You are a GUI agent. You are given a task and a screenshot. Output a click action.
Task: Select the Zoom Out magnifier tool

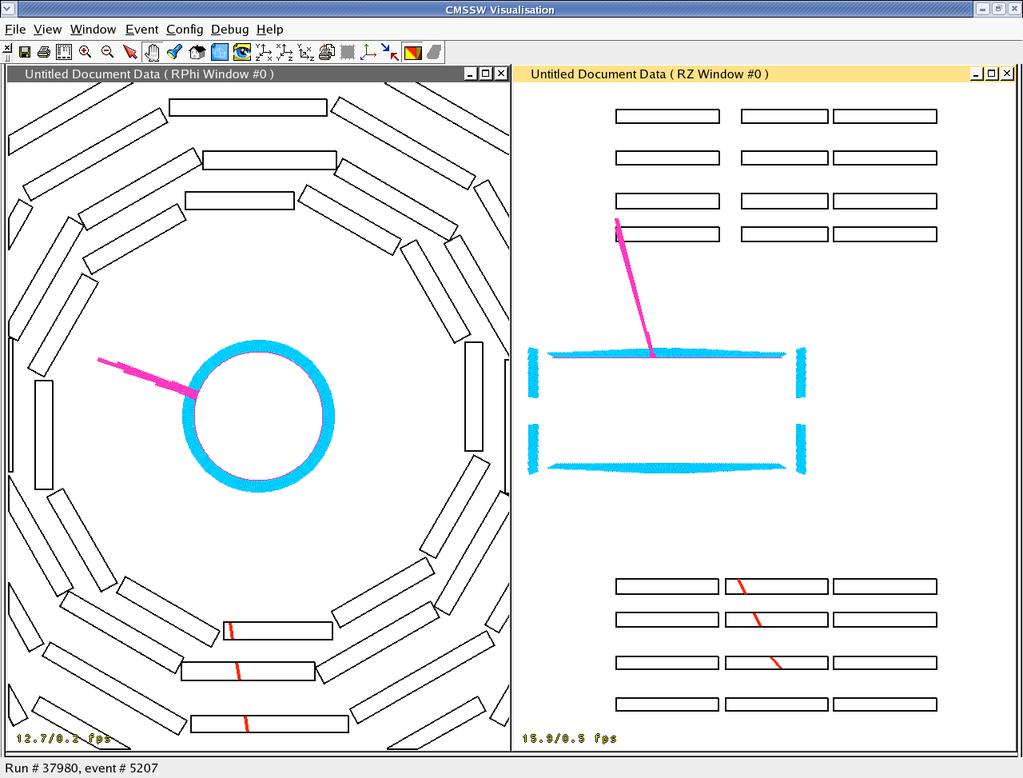pyautogui.click(x=108, y=52)
